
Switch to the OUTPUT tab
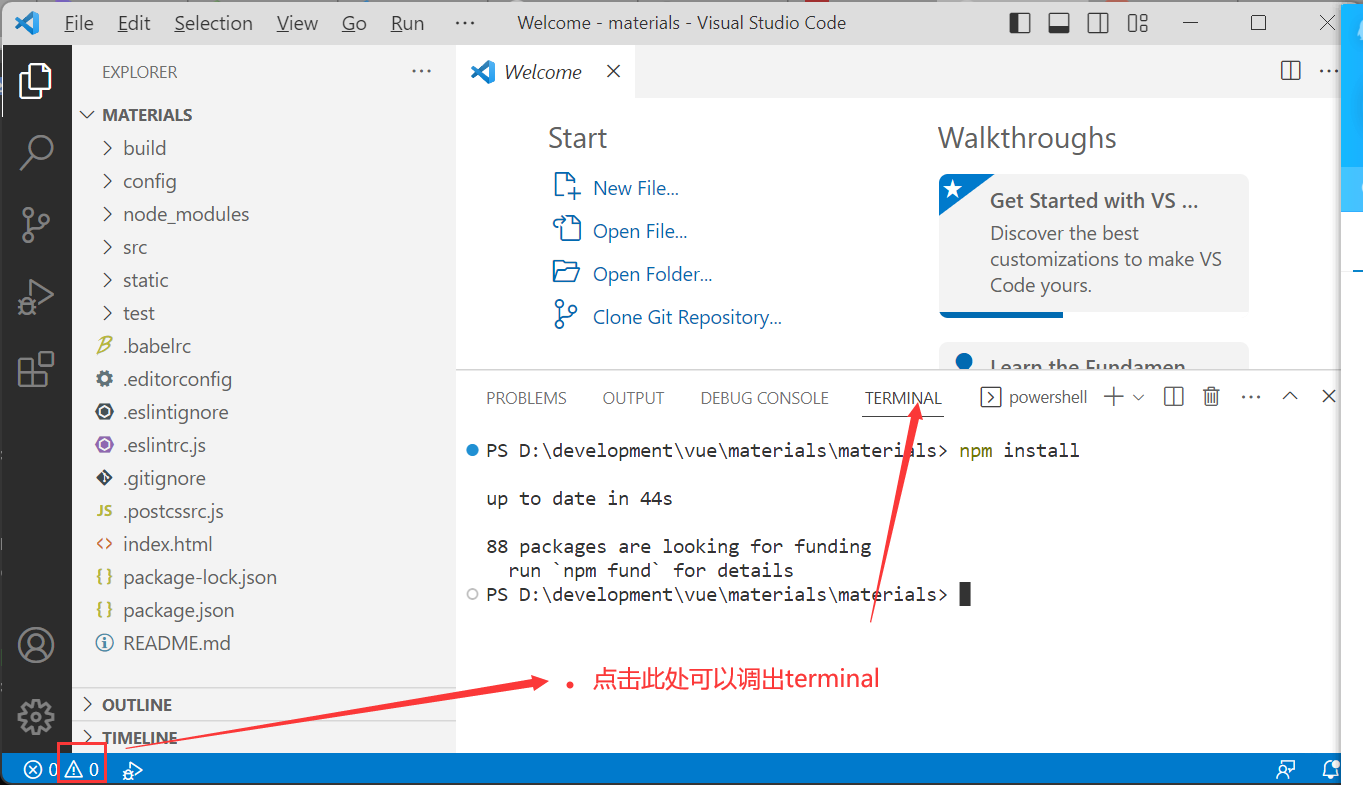[633, 398]
